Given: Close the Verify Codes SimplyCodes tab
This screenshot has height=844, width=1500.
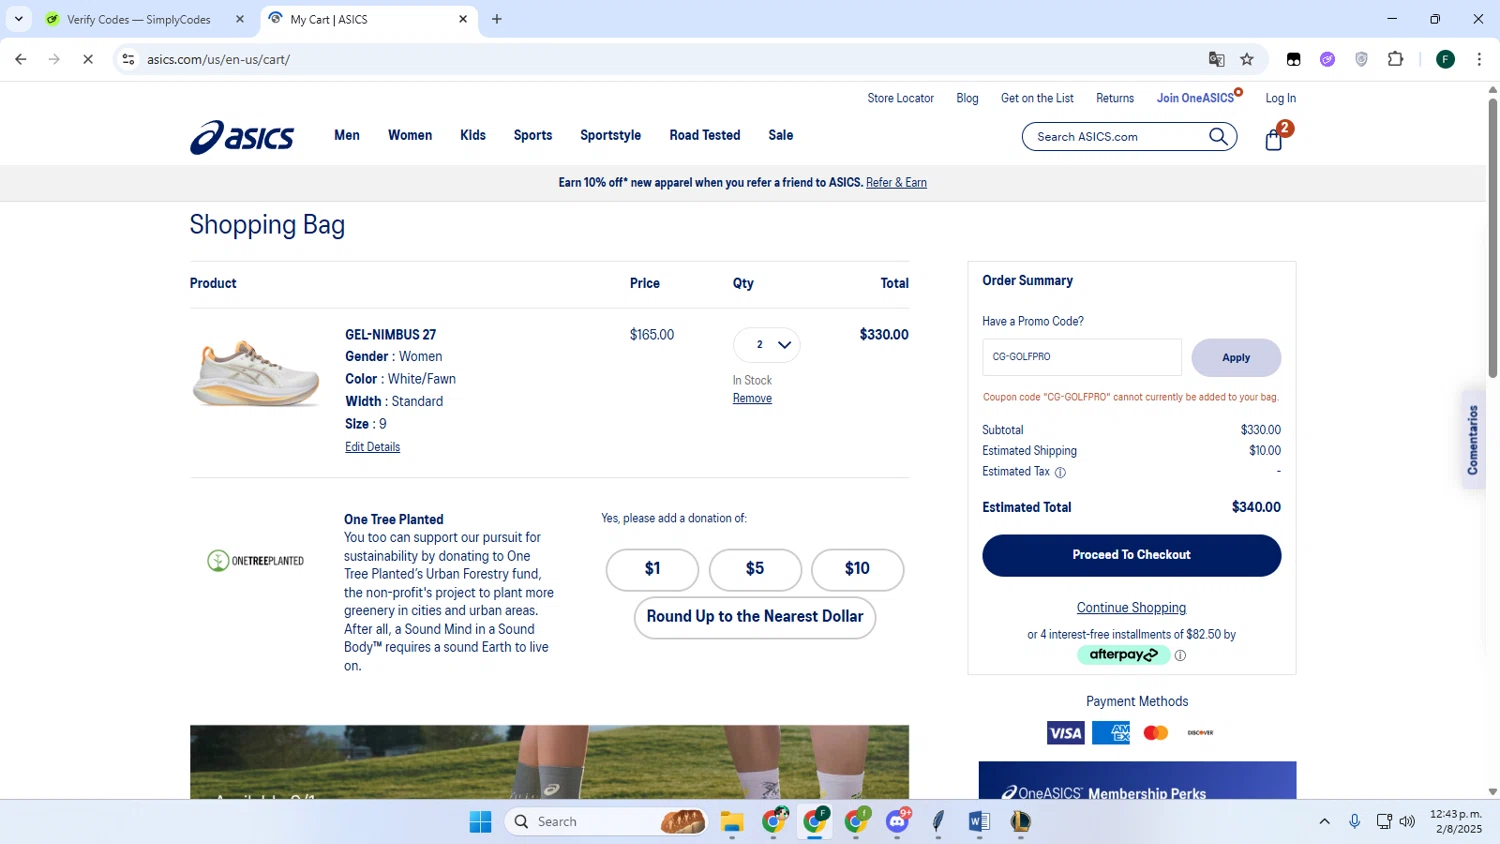Looking at the screenshot, I should click(240, 19).
